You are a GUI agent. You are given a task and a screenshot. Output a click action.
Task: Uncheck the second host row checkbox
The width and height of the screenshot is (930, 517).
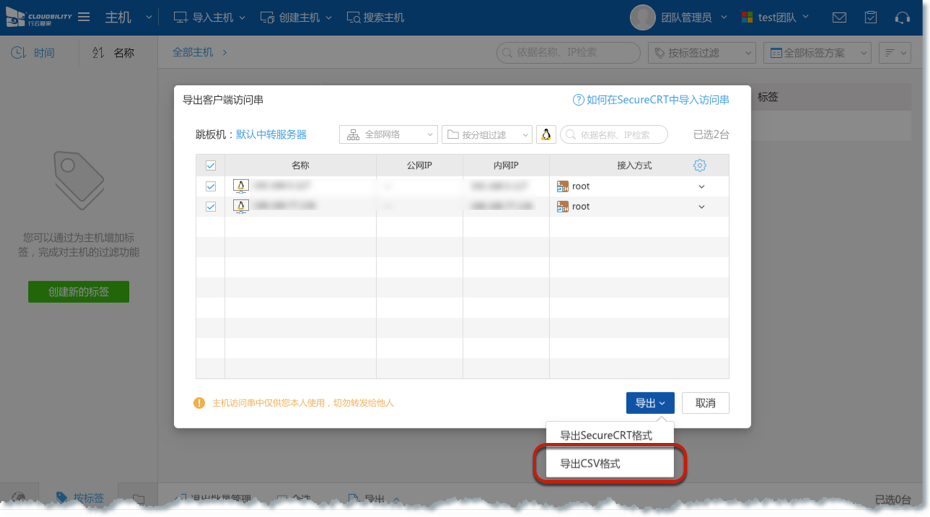pos(210,207)
